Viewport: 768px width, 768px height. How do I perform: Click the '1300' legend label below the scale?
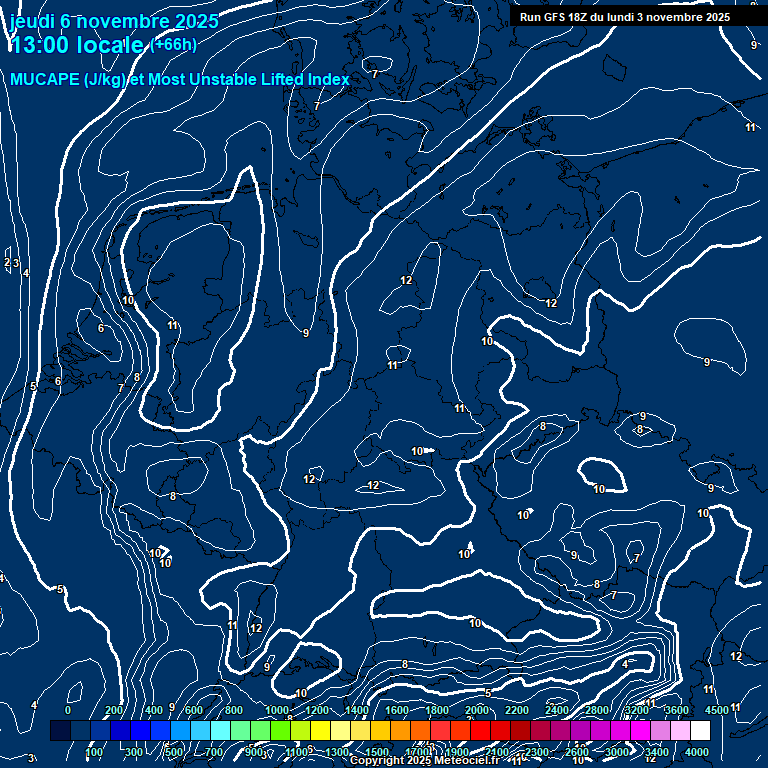click(x=337, y=752)
